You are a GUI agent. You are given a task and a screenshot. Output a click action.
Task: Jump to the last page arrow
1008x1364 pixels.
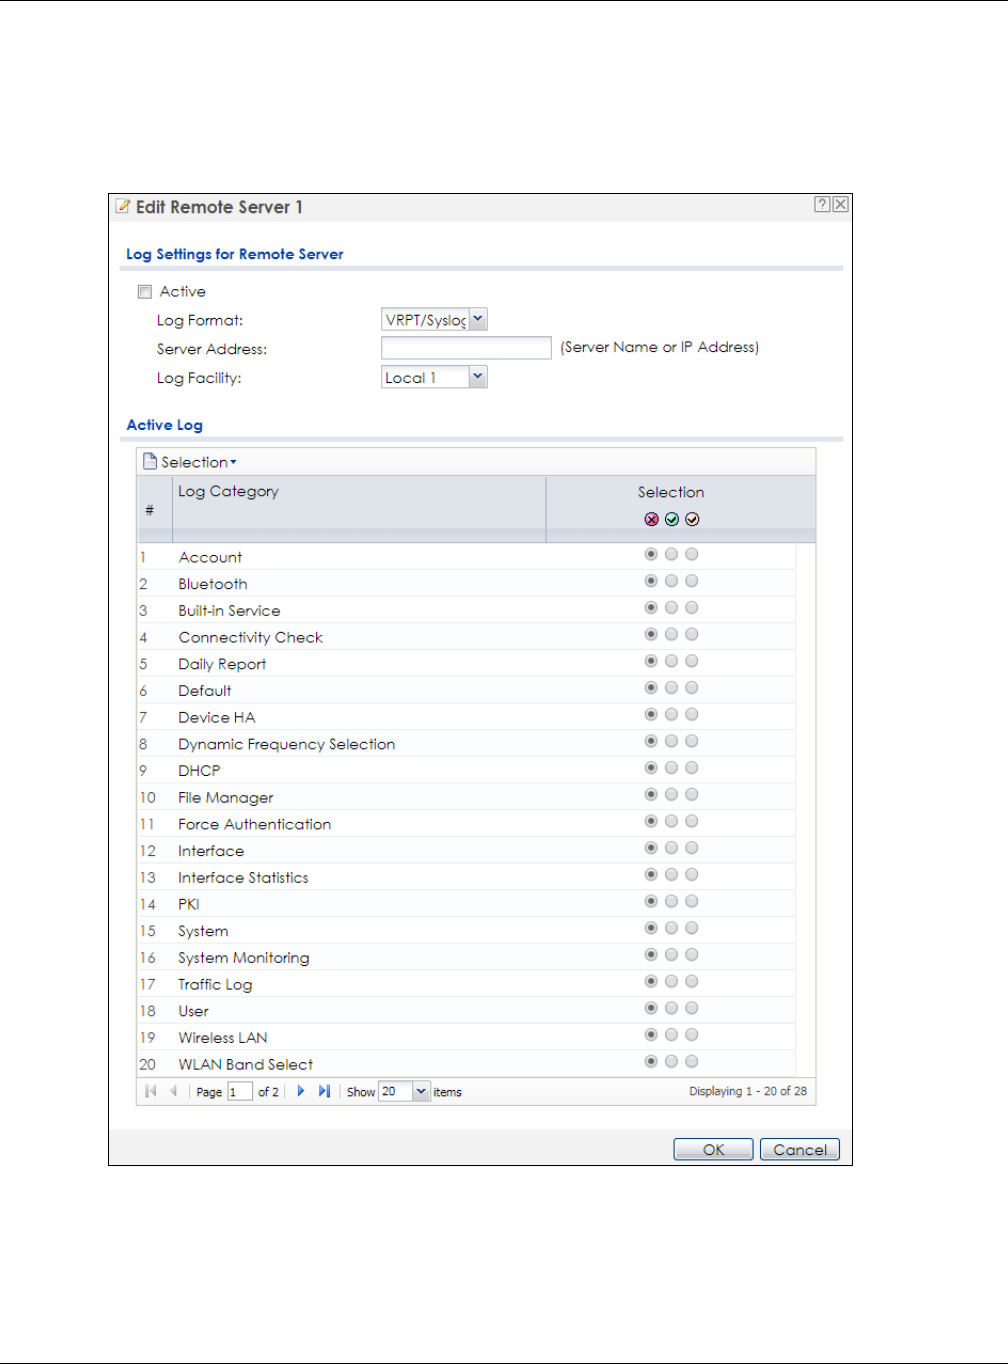(324, 1091)
